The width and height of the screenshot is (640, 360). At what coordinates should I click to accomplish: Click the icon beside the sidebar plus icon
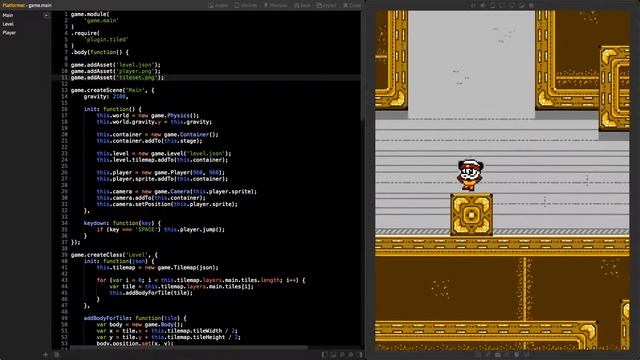tap(56, 355)
